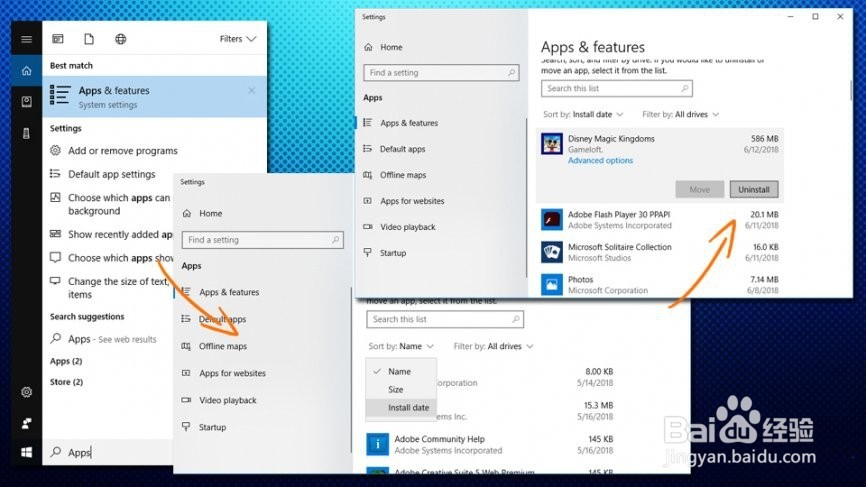
Task: Click the Move button for Disney Magic Kingdoms
Action: (700, 189)
